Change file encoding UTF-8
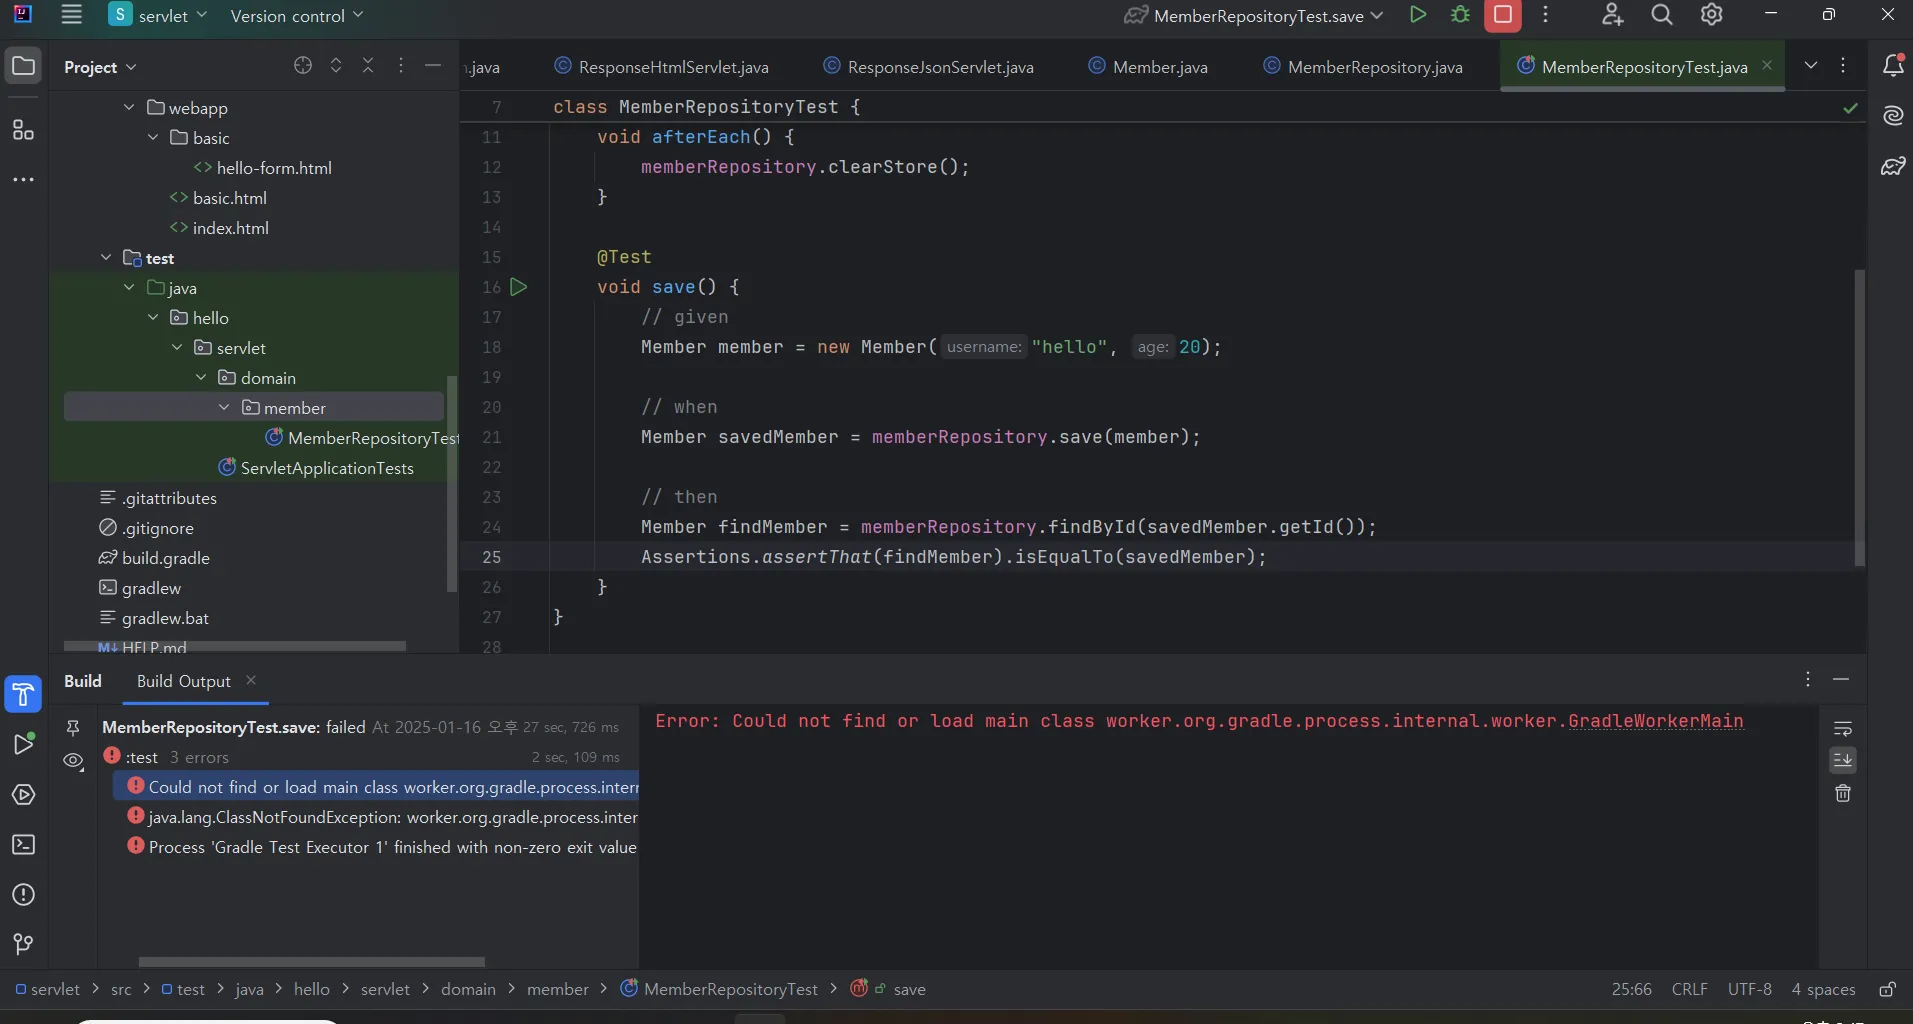The image size is (1913, 1024). 1749,989
